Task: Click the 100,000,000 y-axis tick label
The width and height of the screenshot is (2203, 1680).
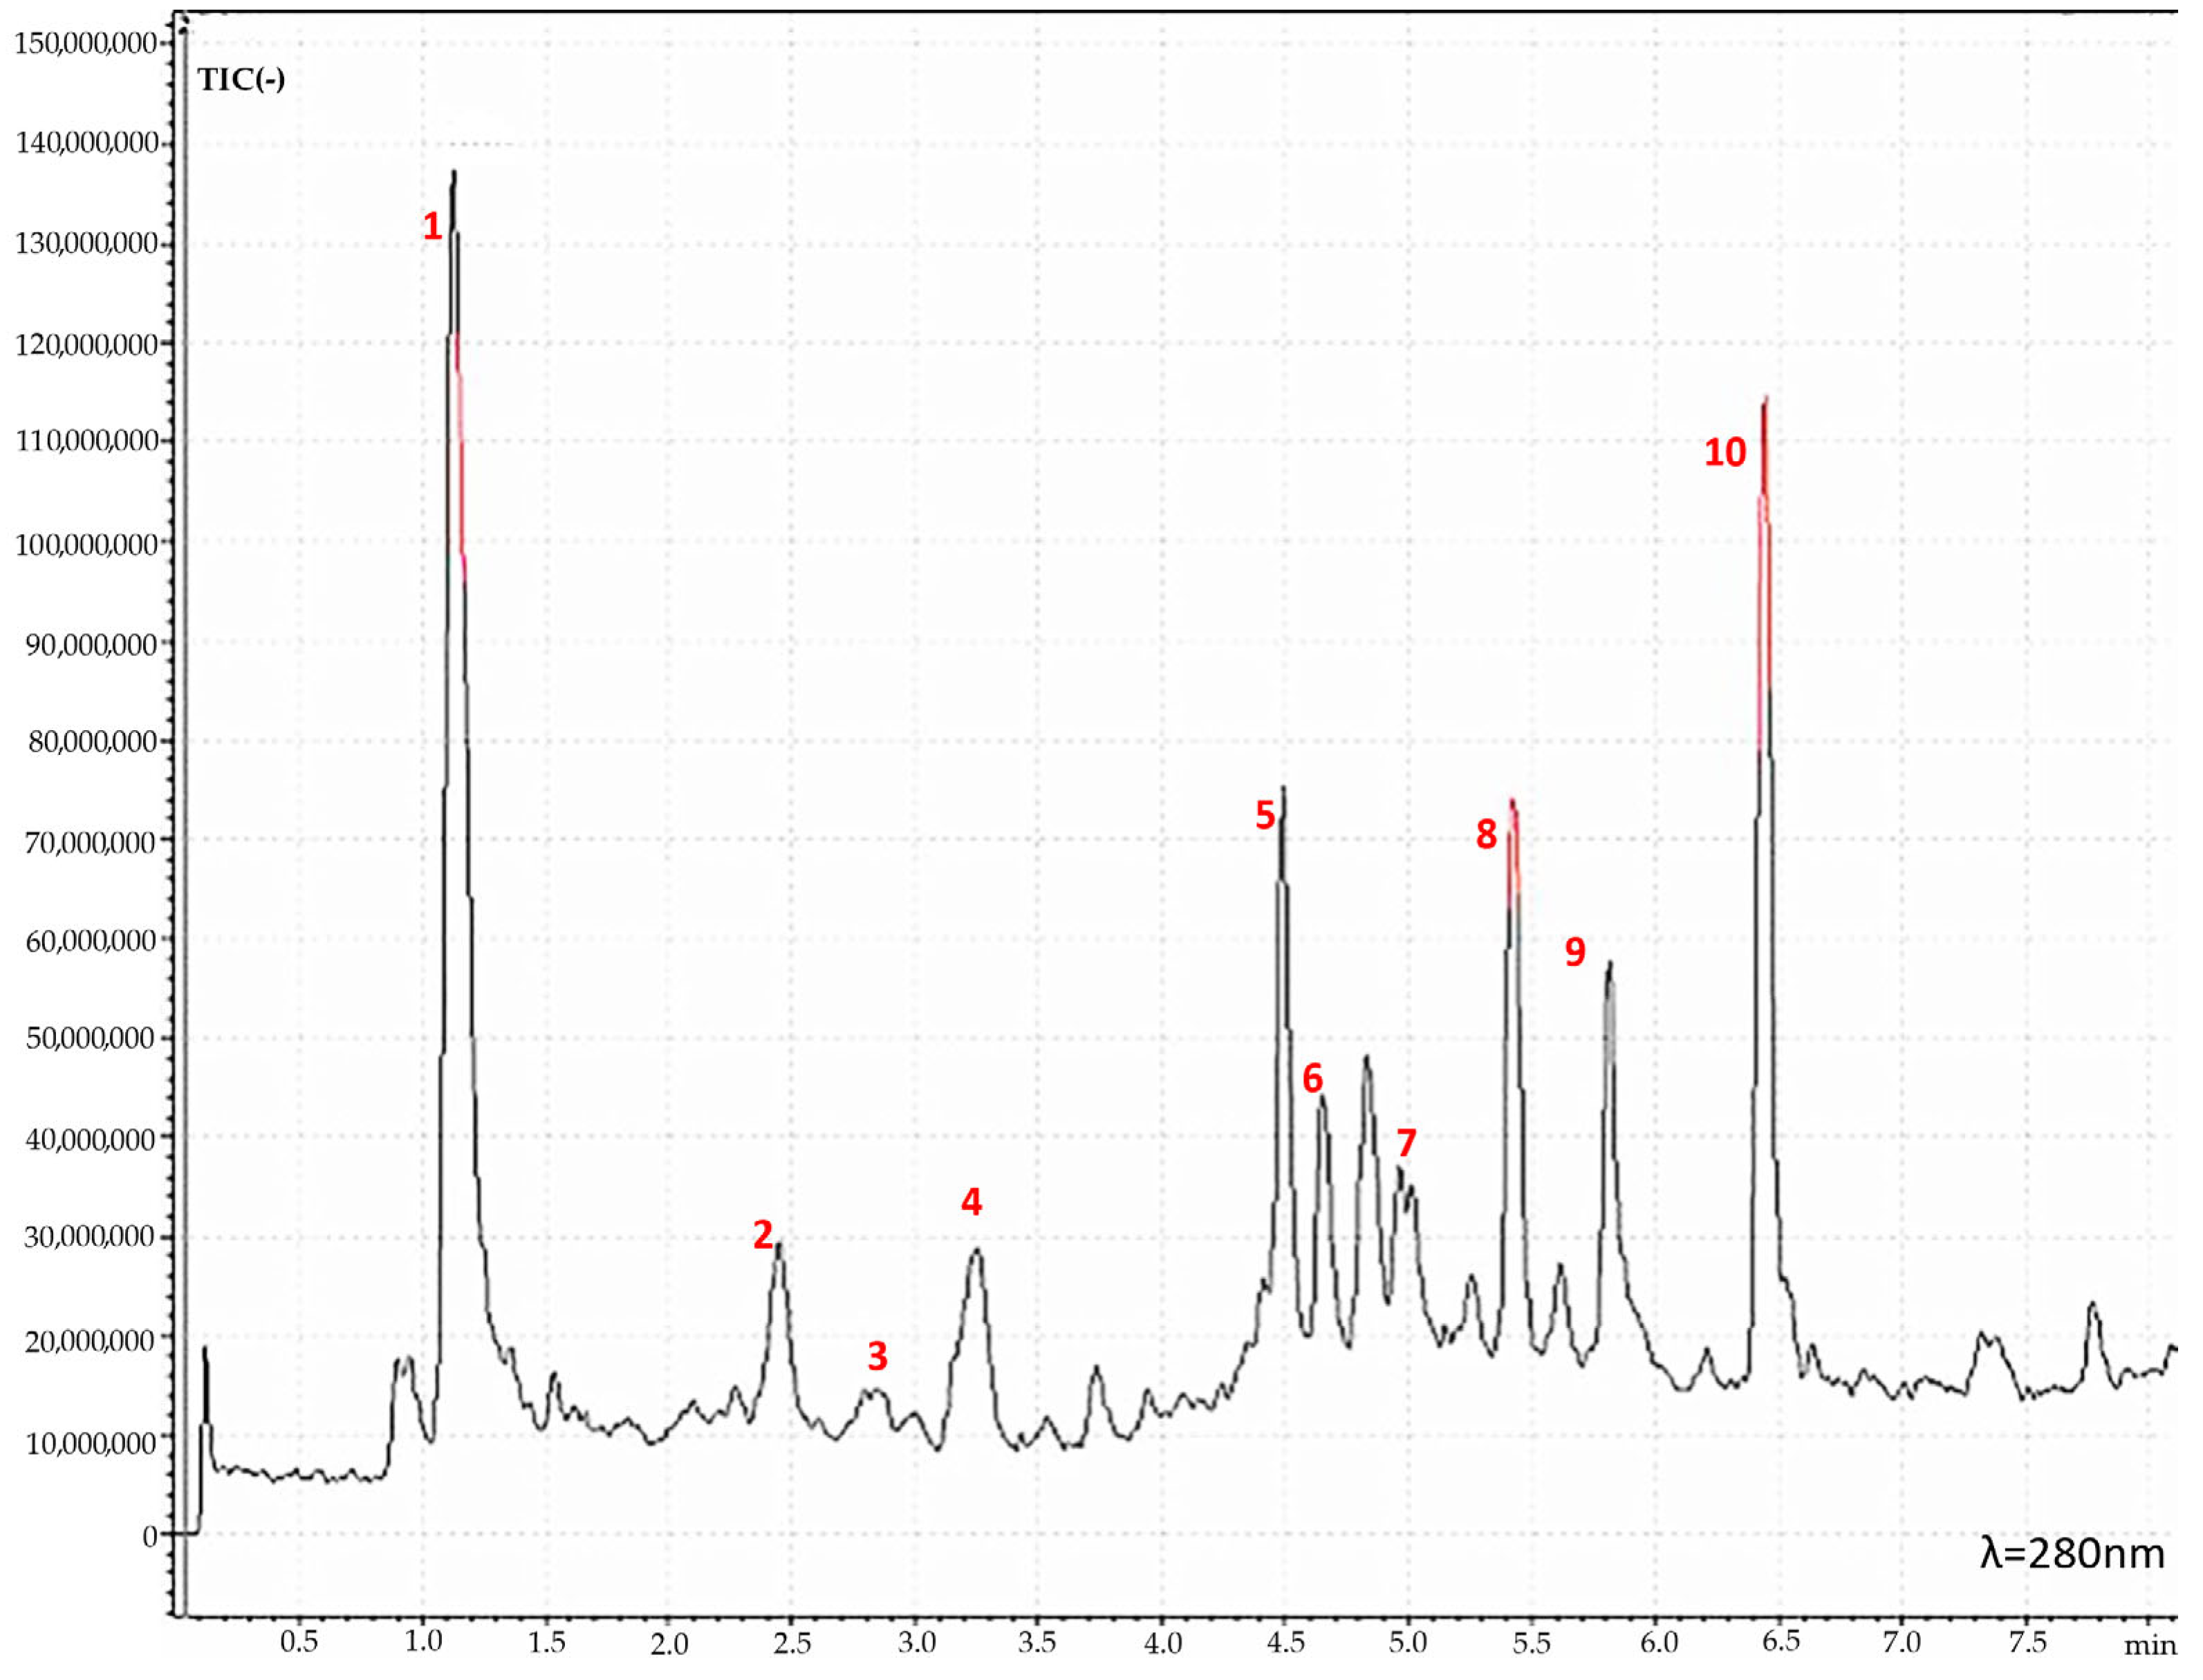Action: click(x=86, y=545)
